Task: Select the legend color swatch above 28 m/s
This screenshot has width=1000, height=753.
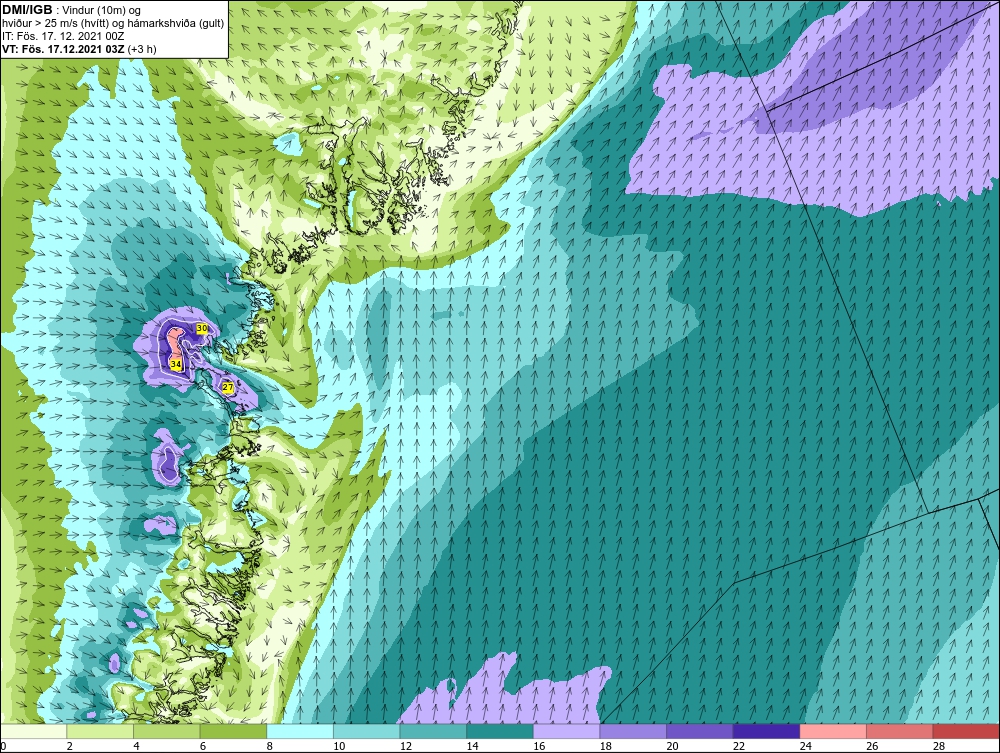Action: tap(966, 731)
